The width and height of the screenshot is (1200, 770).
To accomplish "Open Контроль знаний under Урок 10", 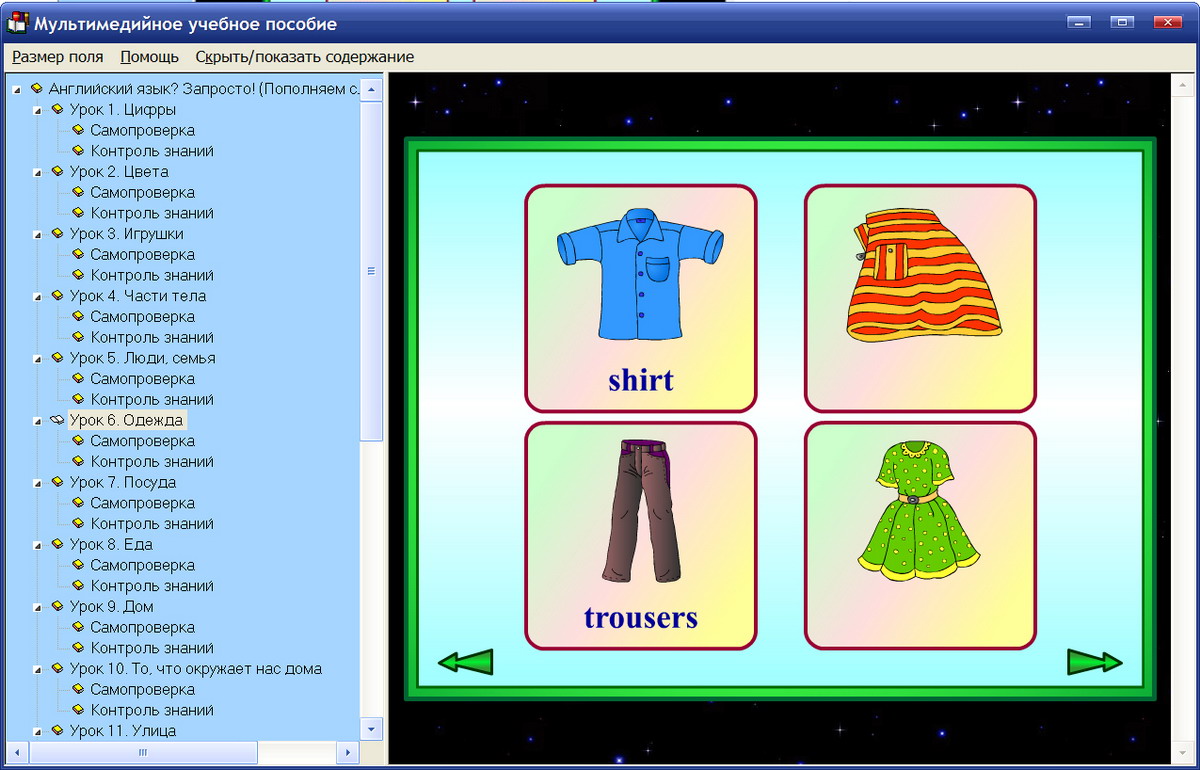I will tap(153, 710).
